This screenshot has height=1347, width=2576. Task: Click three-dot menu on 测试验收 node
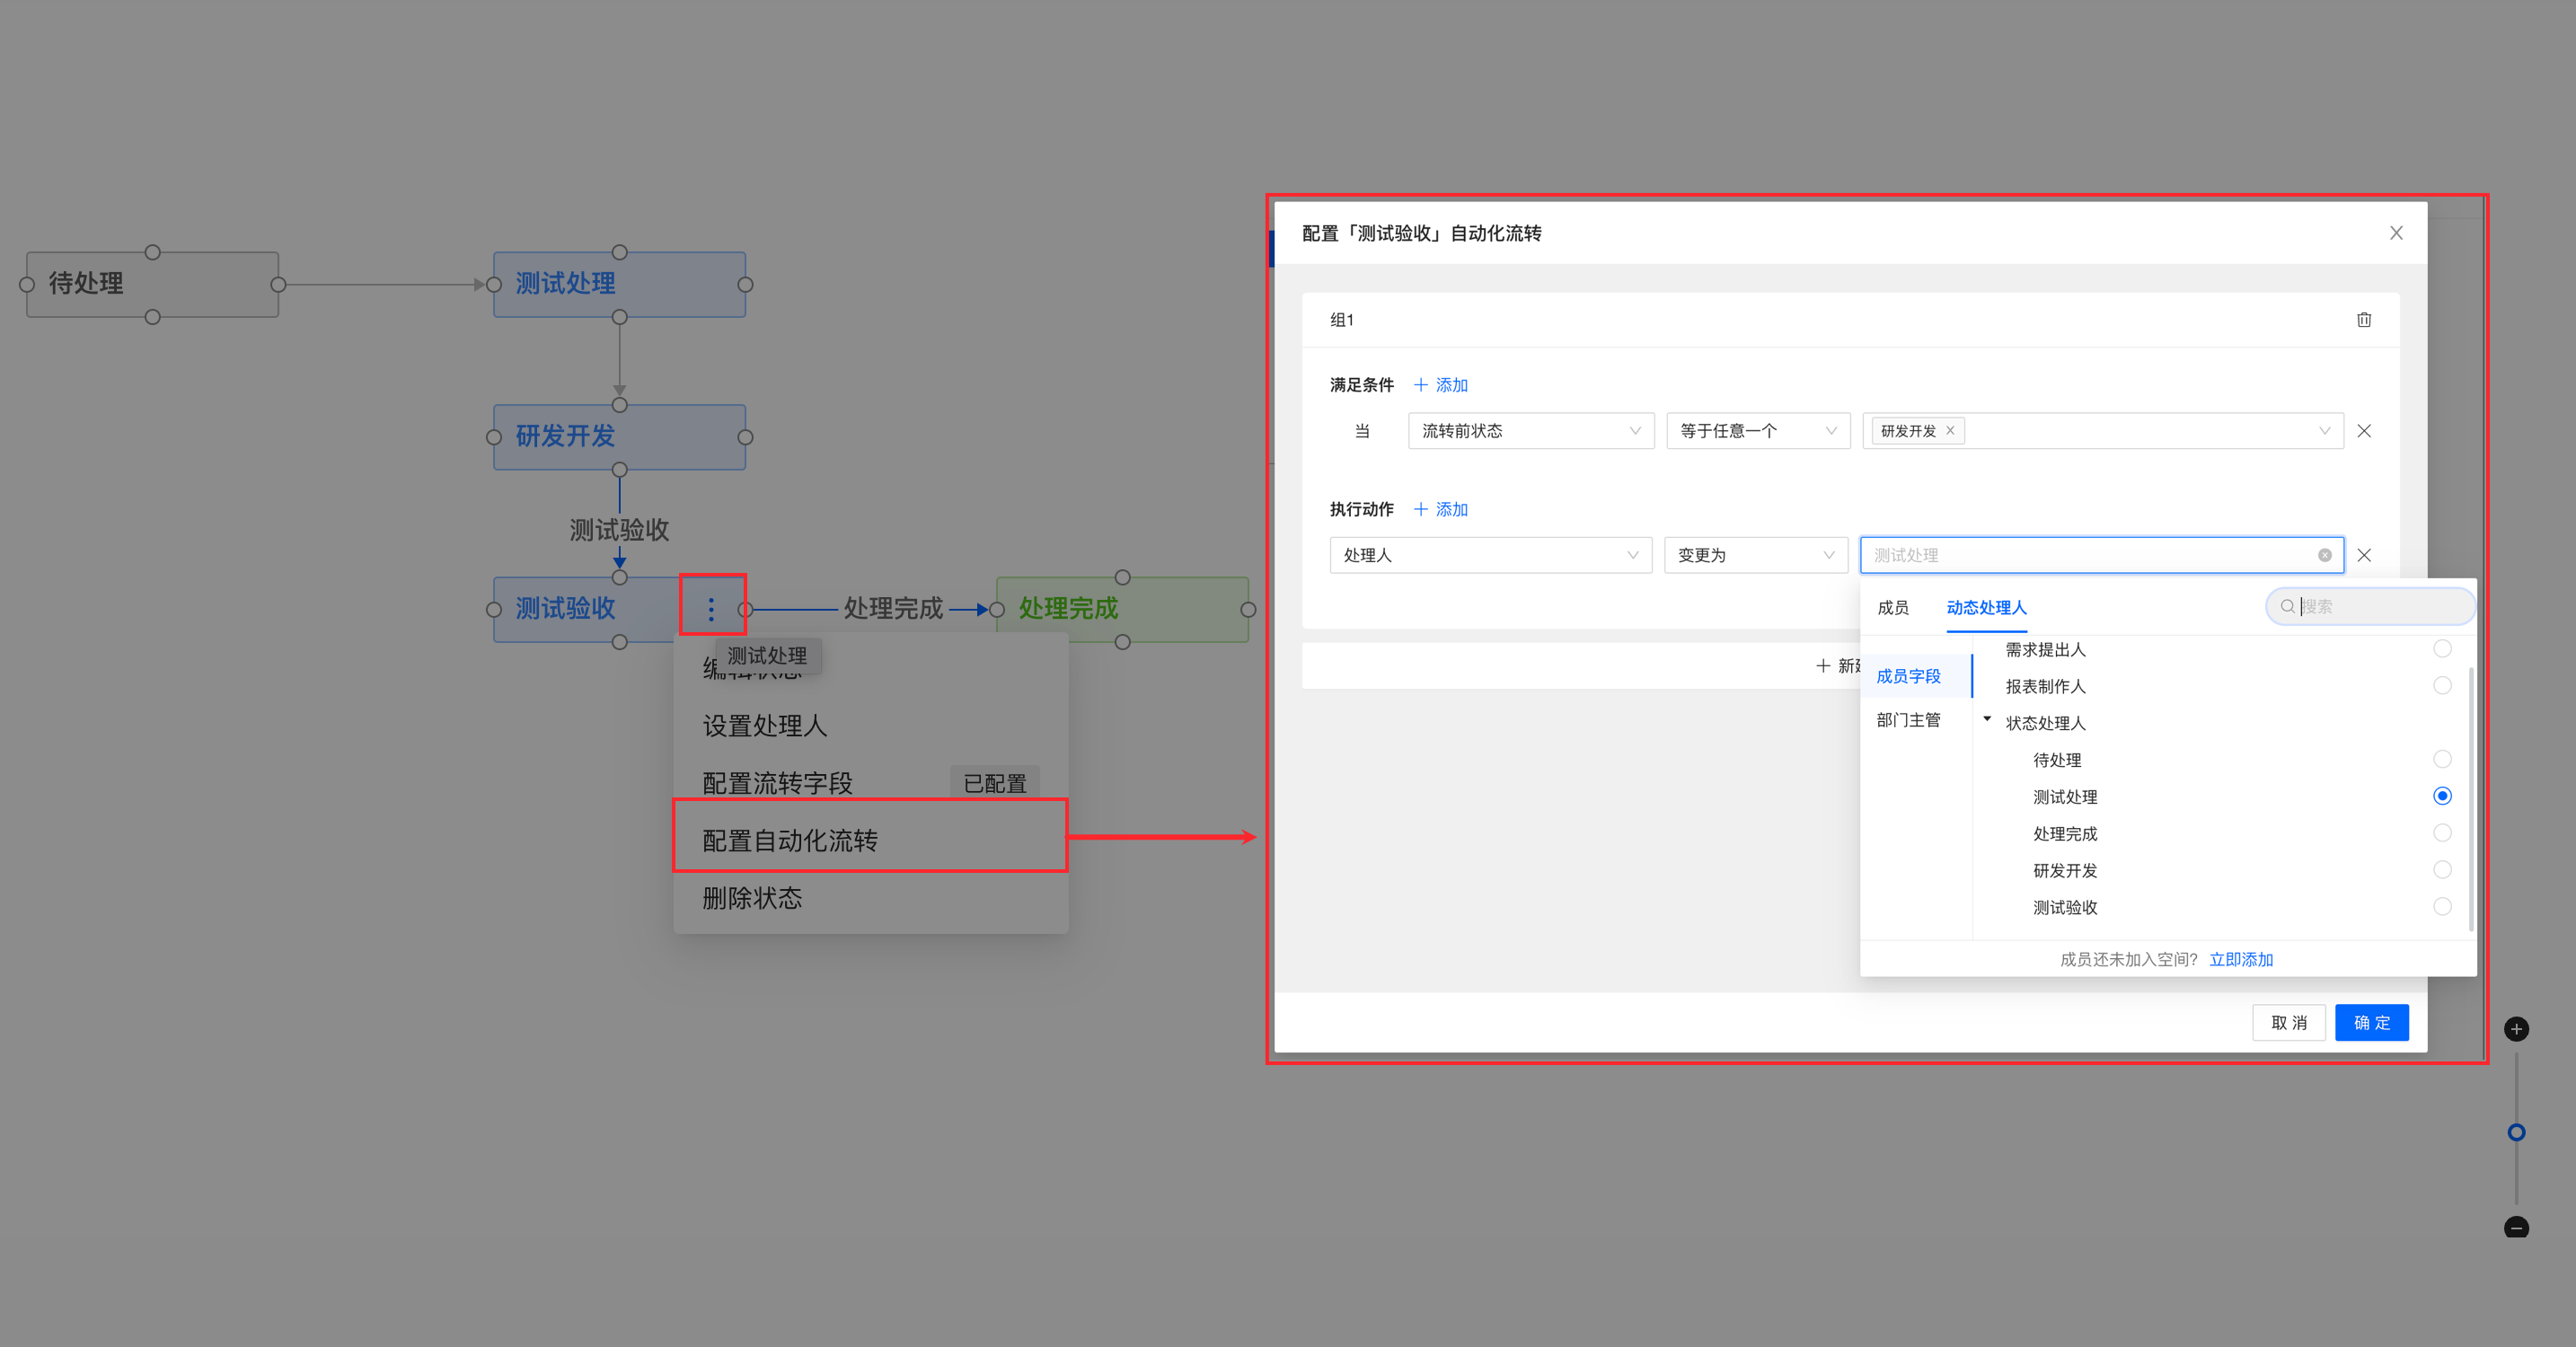(x=711, y=608)
